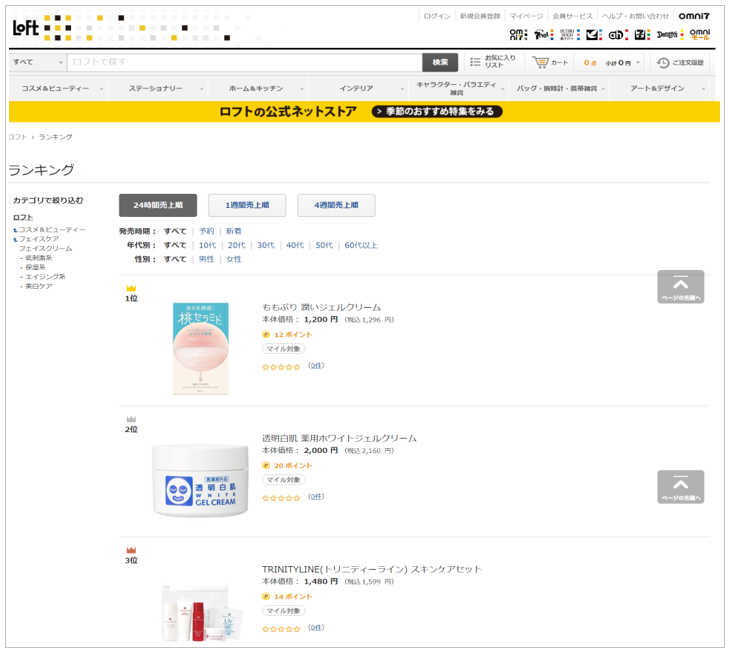This screenshot has height=653, width=731.
Task: Click the Loft logo
Action: (x=26, y=28)
